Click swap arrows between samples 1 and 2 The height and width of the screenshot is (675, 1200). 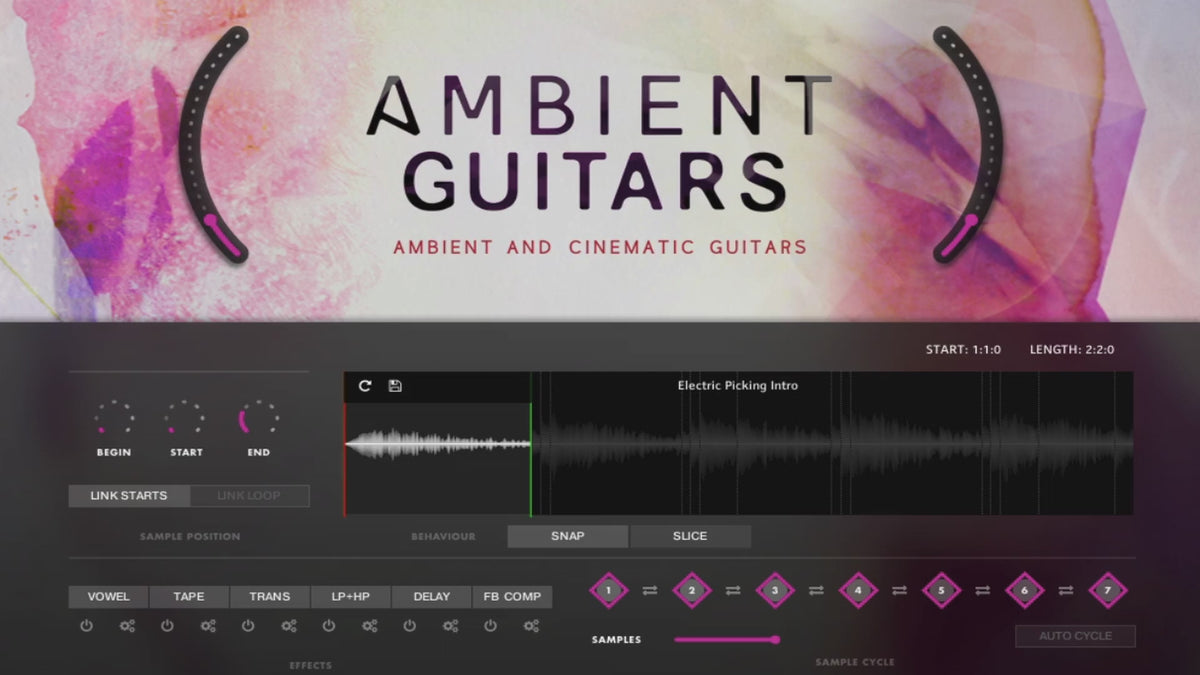pos(650,590)
